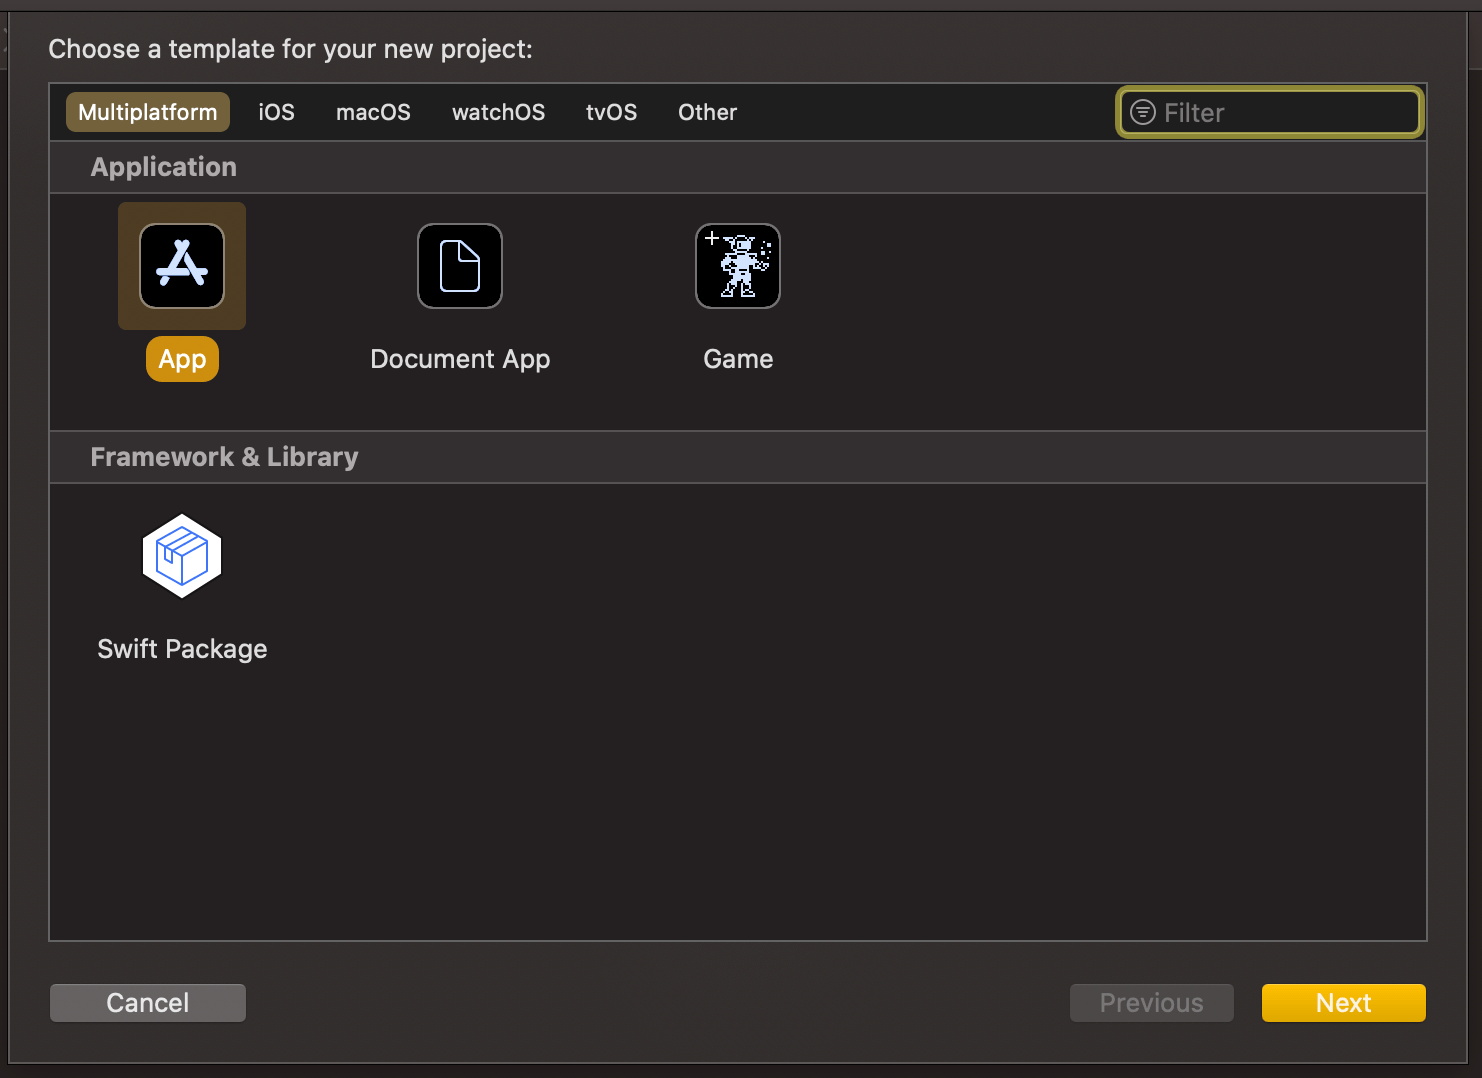Click the Game text label
Screen dimensions: 1482x1078
click(x=738, y=359)
